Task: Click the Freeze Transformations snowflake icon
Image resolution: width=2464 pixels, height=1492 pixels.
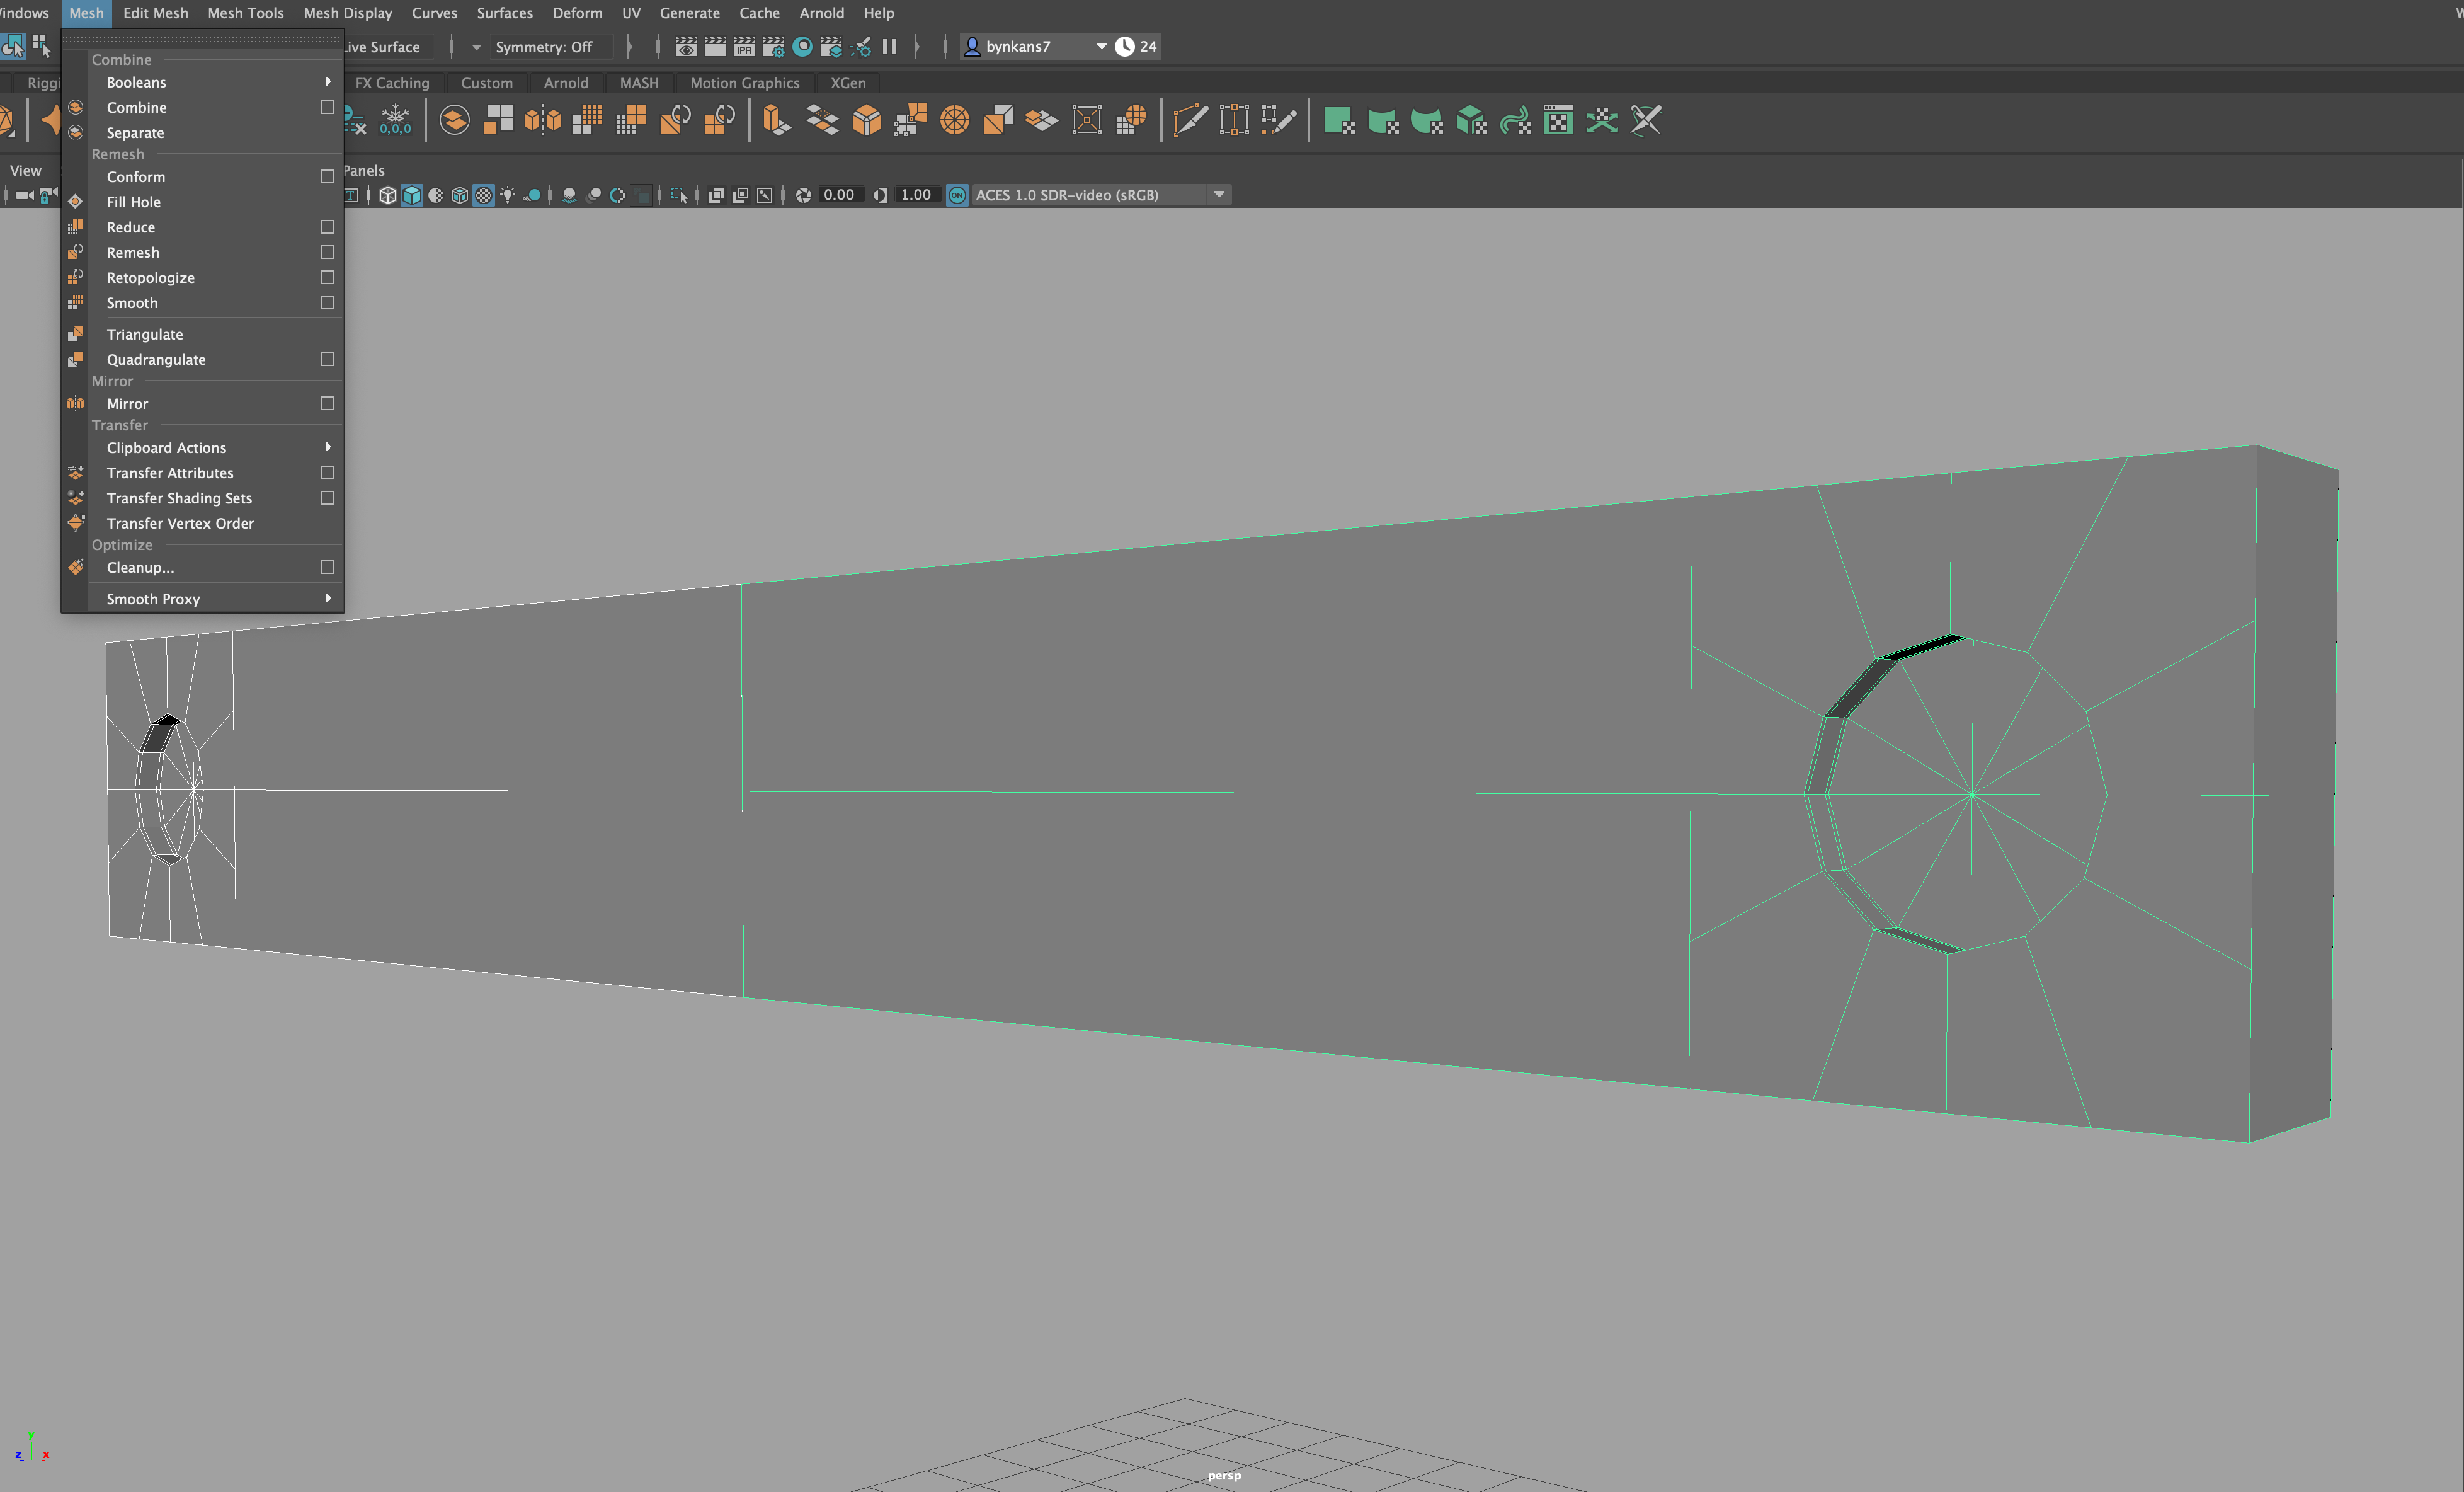Action: (x=395, y=119)
